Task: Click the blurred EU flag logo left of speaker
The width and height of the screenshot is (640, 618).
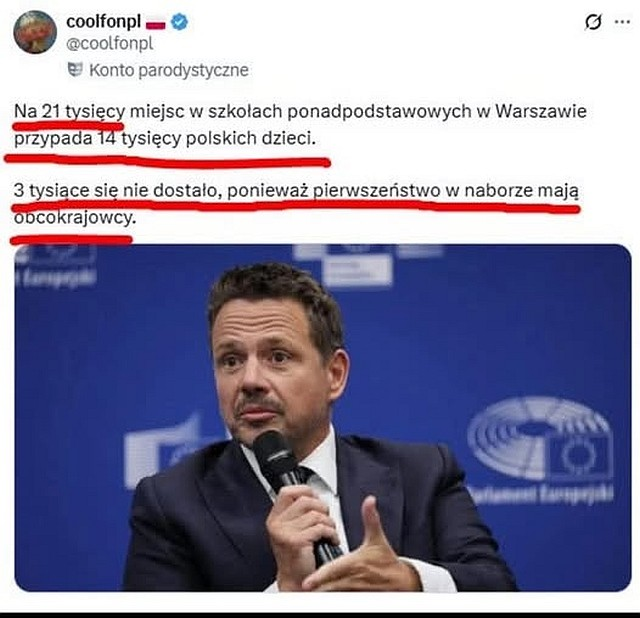Action: click(163, 451)
